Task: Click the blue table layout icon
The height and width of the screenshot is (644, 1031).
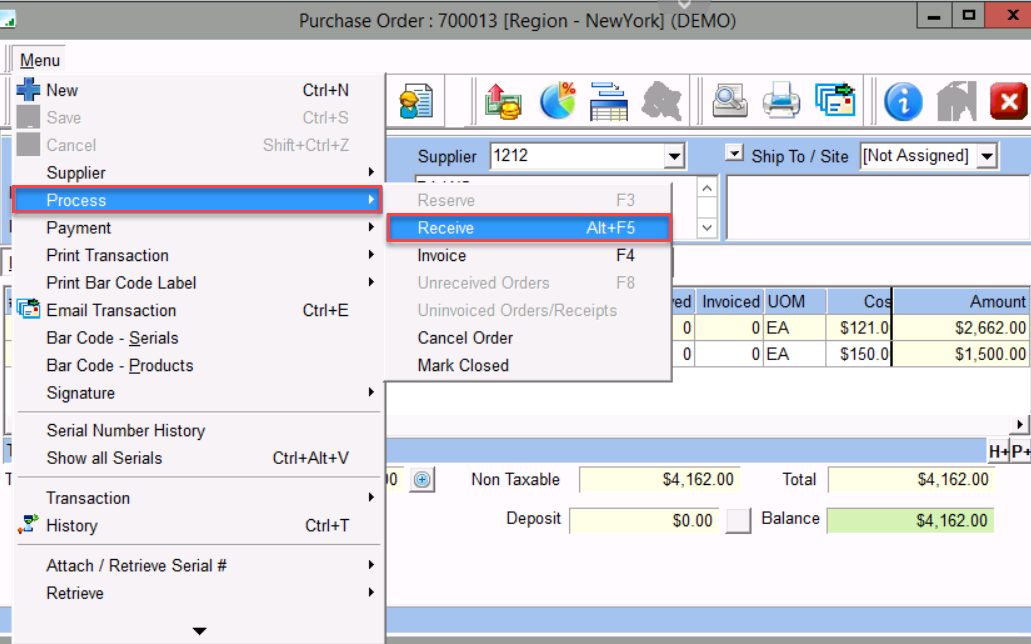Action: pyautogui.click(x=608, y=101)
